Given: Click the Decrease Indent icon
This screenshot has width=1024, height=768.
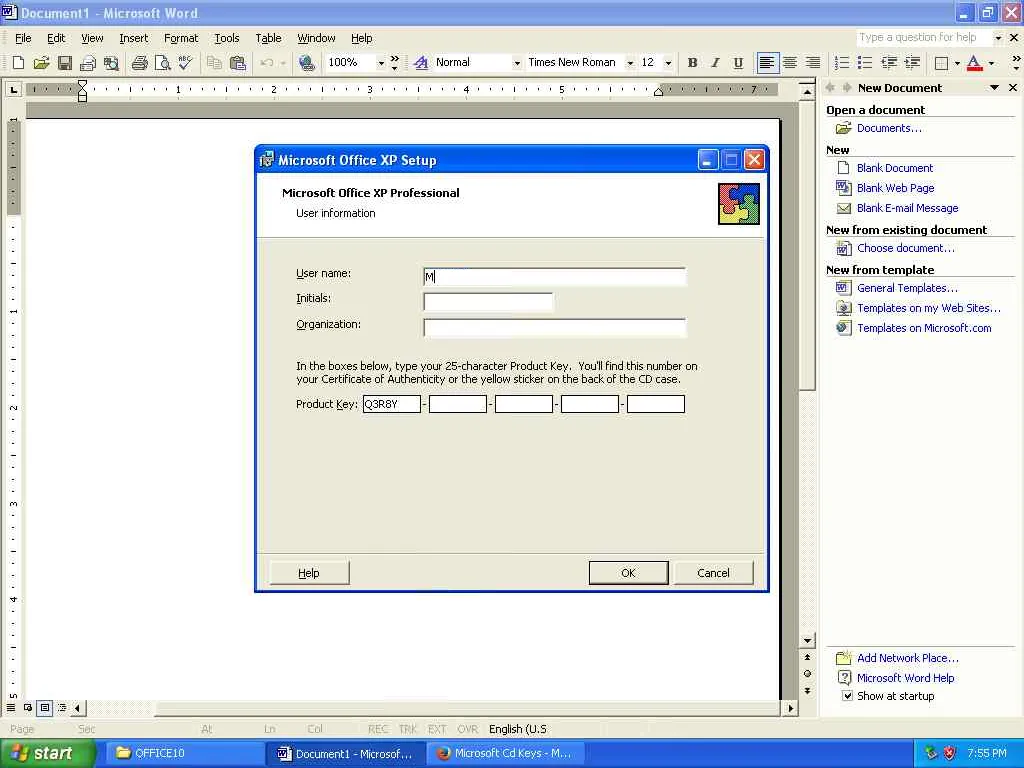Looking at the screenshot, I should [889, 63].
